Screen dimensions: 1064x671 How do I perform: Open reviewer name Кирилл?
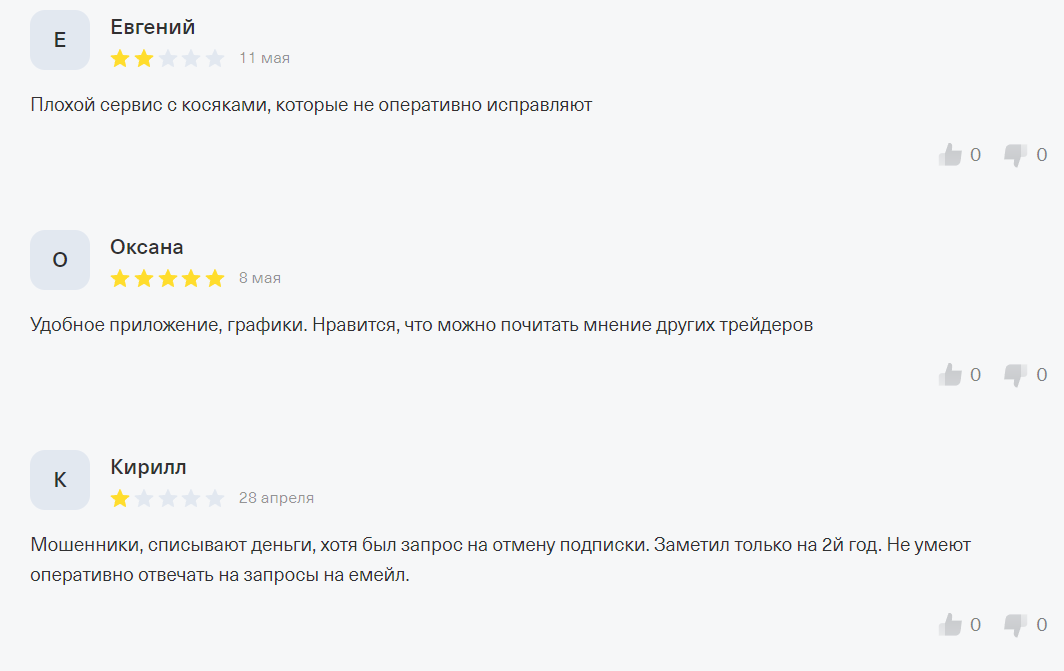148,467
